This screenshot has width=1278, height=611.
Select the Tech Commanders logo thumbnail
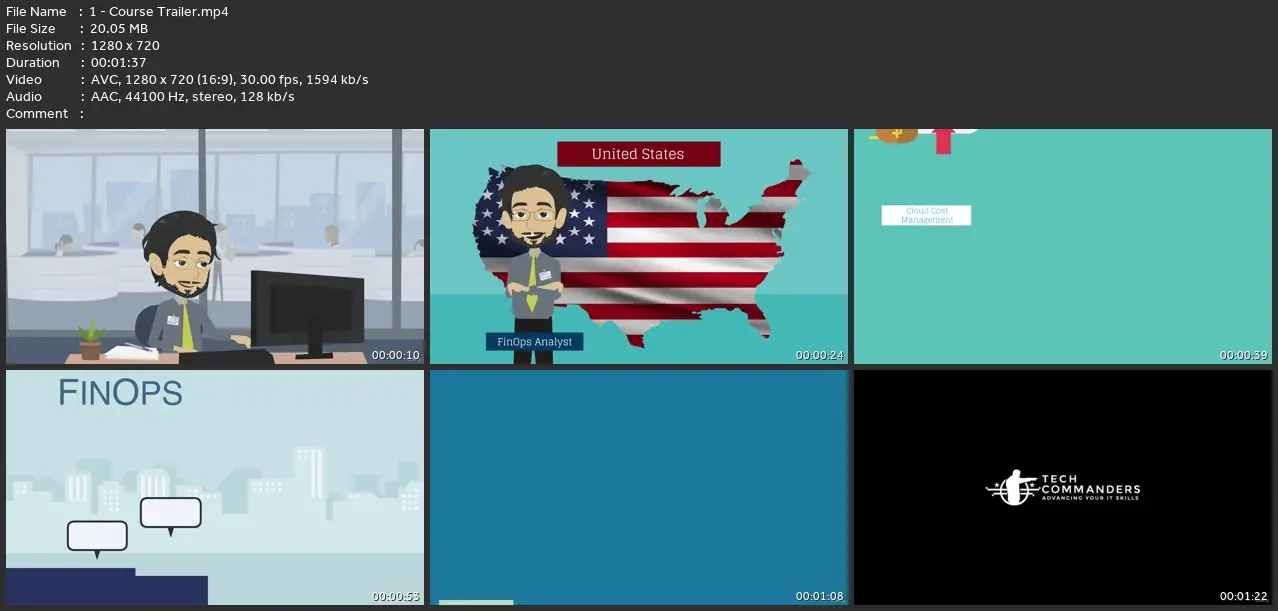(1063, 488)
